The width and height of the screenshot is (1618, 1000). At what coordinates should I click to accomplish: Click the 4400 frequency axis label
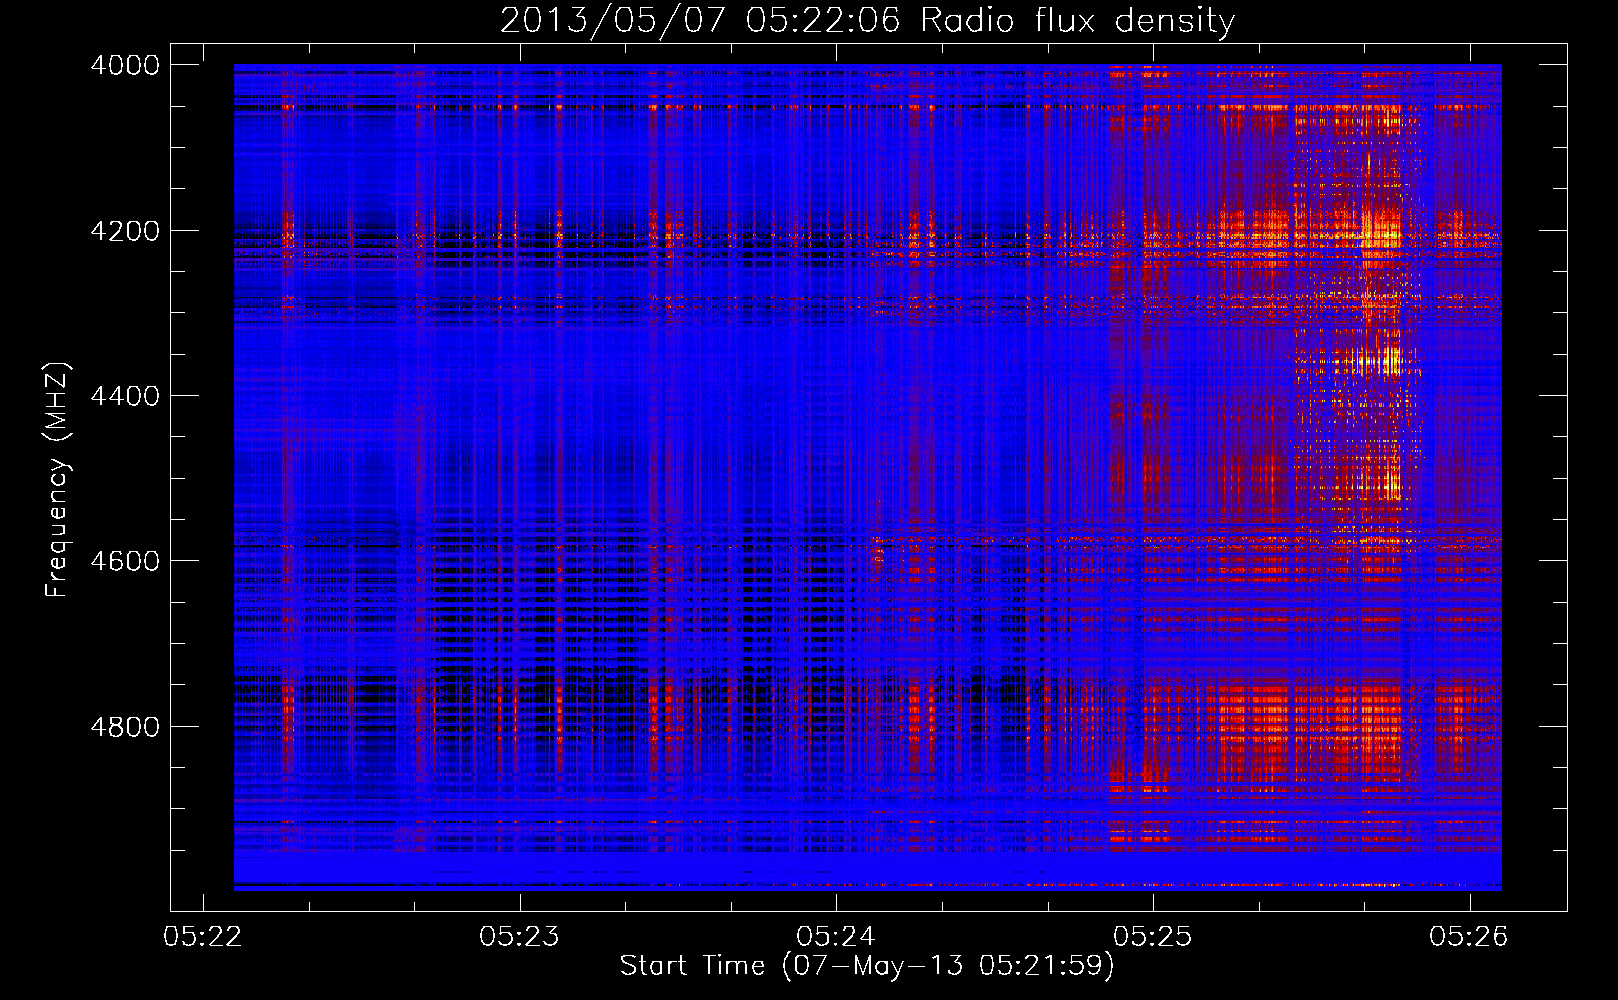125,396
